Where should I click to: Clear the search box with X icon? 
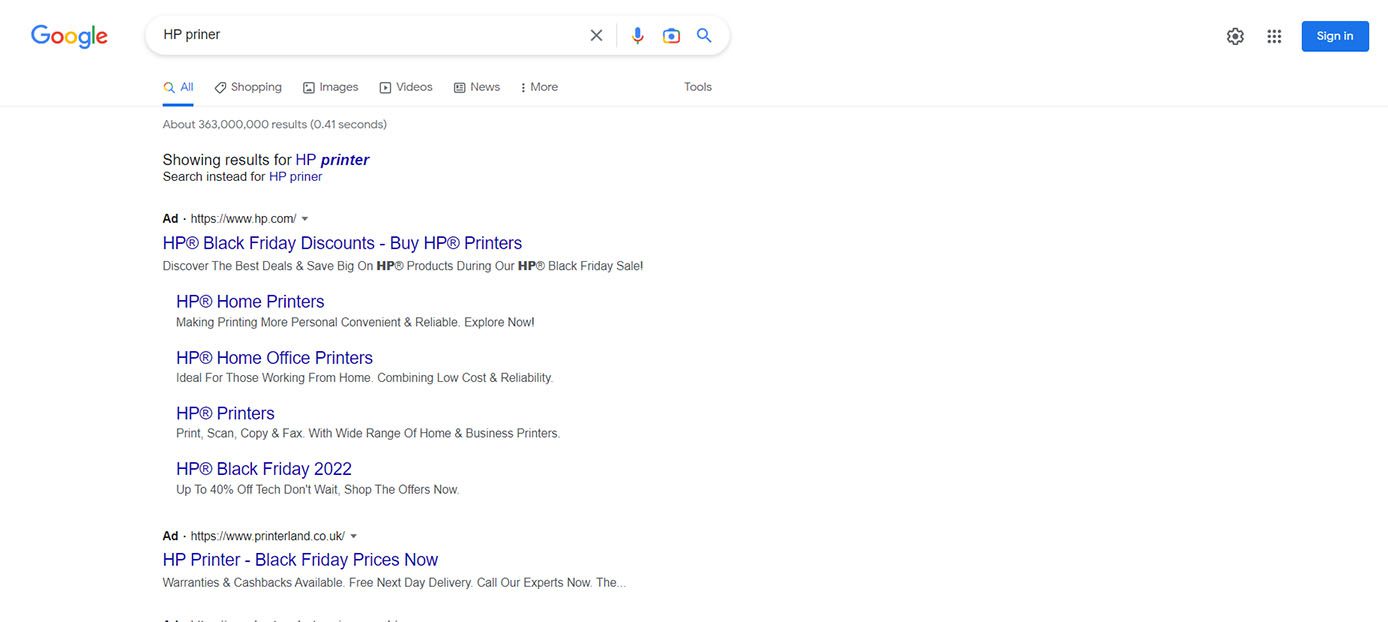[x=596, y=35]
